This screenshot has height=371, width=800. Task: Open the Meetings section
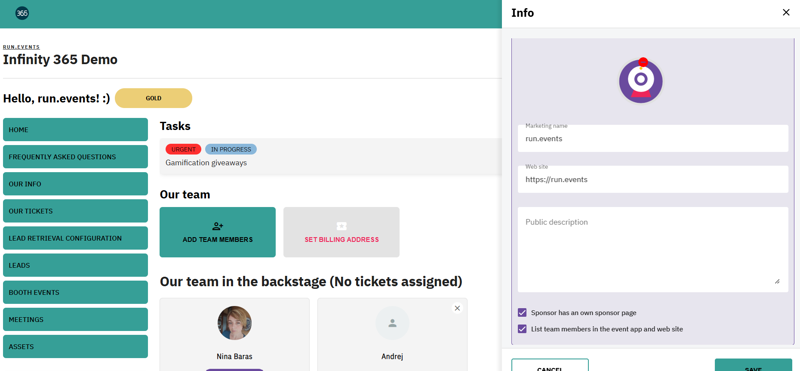[x=76, y=319]
